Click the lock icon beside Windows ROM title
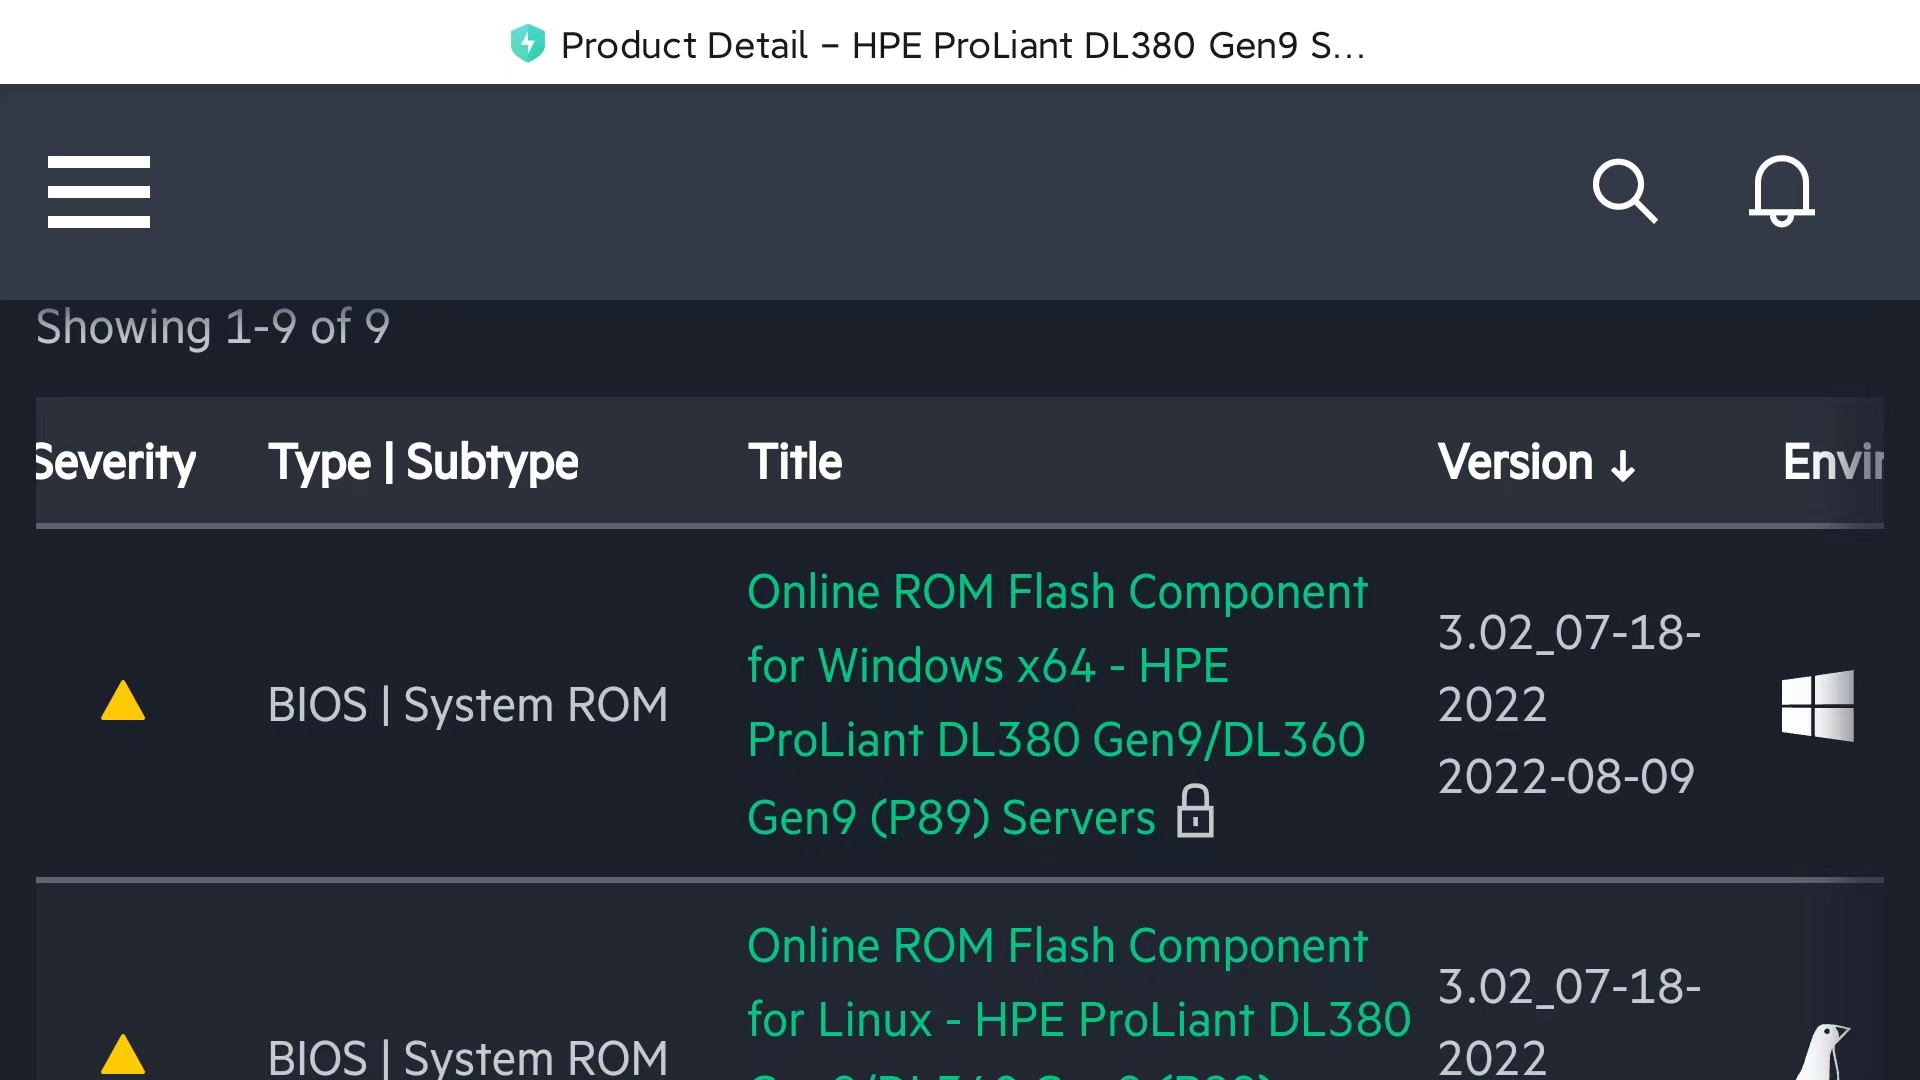 point(1195,811)
